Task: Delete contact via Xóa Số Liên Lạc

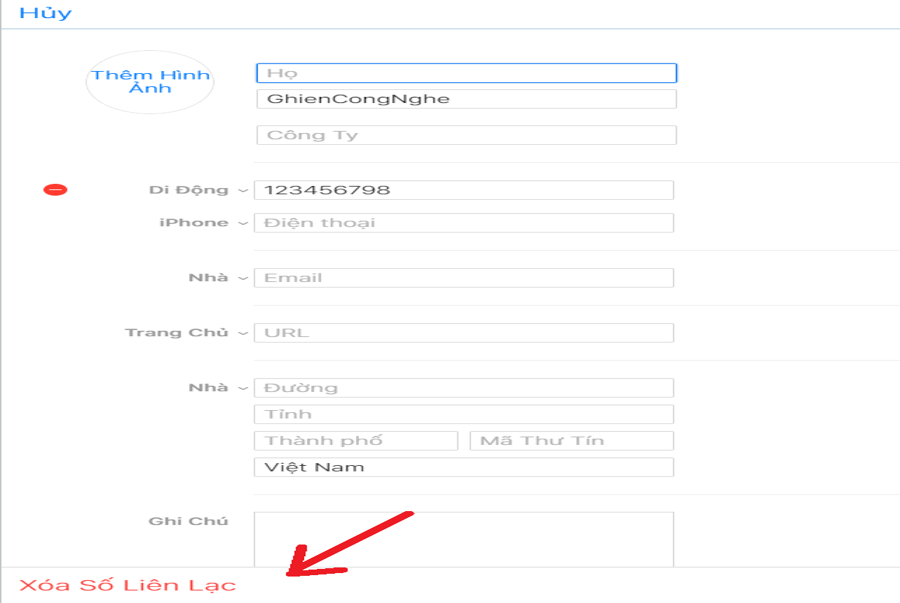Action: pyautogui.click(x=127, y=585)
